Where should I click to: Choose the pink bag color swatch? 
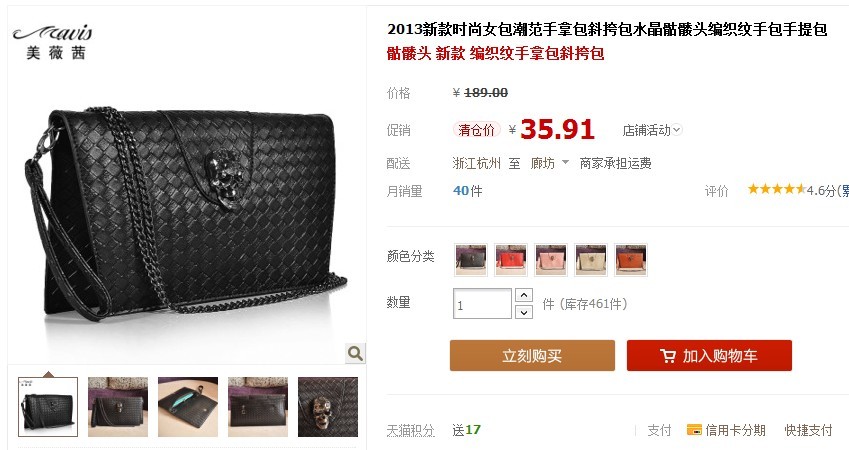551,259
